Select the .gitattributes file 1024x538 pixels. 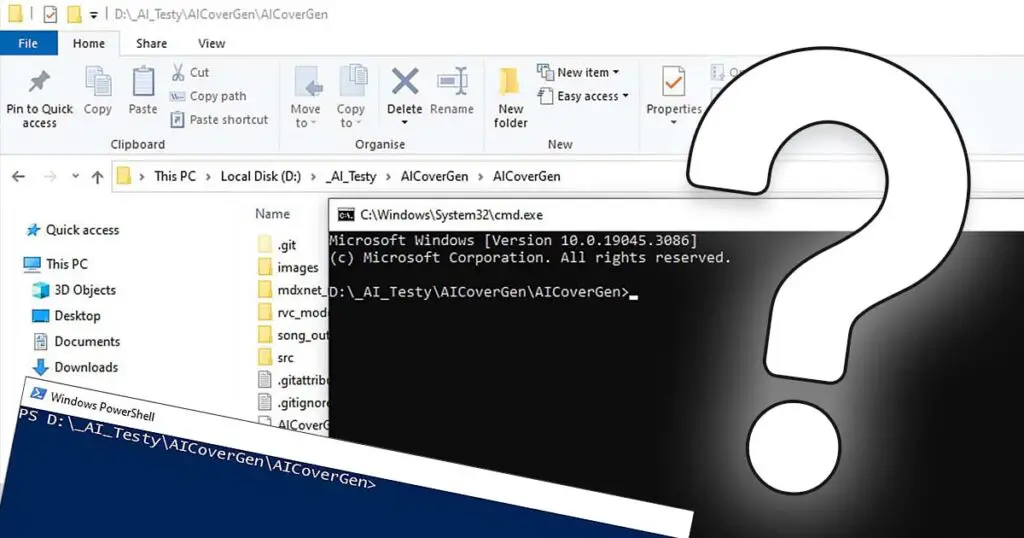click(x=293, y=380)
